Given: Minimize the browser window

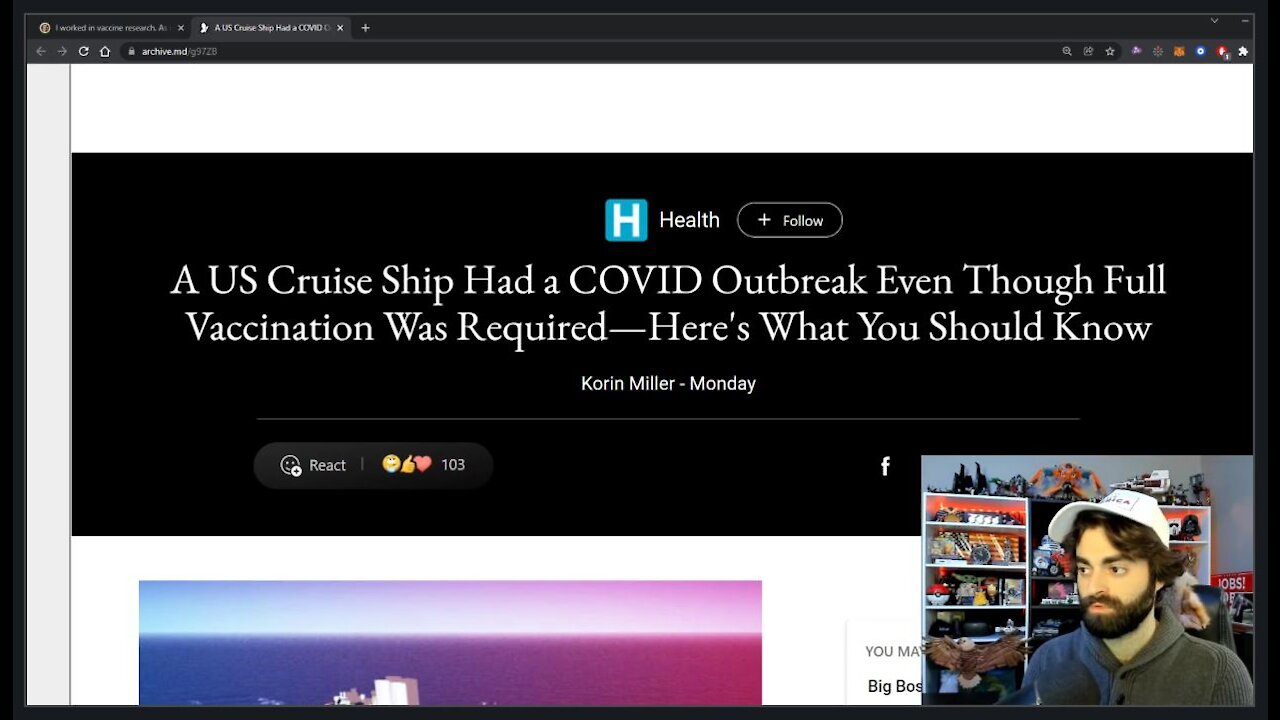Looking at the screenshot, I should coord(1244,20).
